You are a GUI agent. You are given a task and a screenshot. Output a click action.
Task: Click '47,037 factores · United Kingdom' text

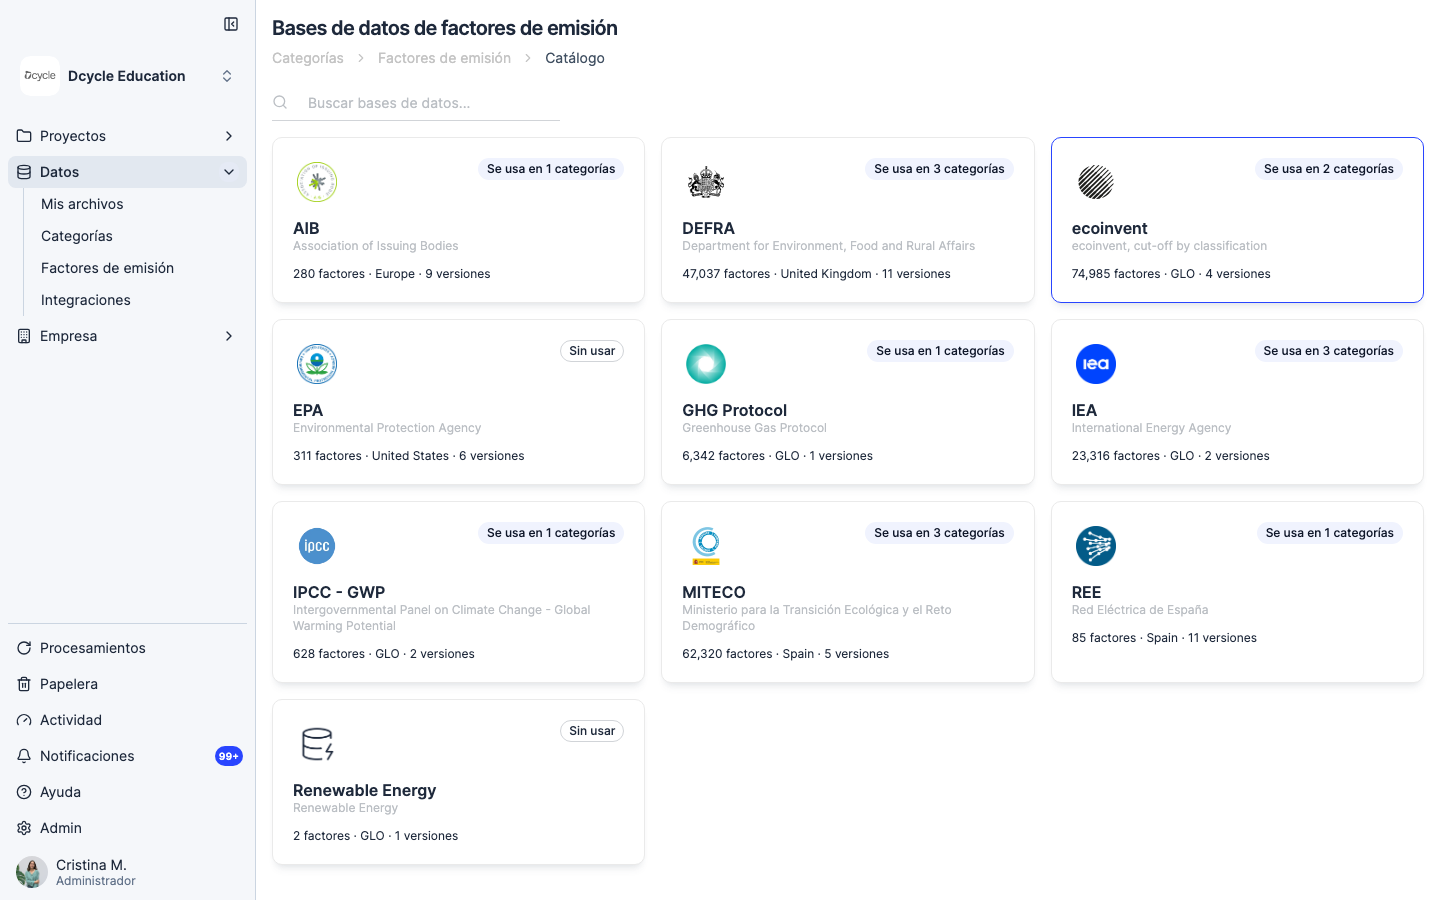click(777, 274)
